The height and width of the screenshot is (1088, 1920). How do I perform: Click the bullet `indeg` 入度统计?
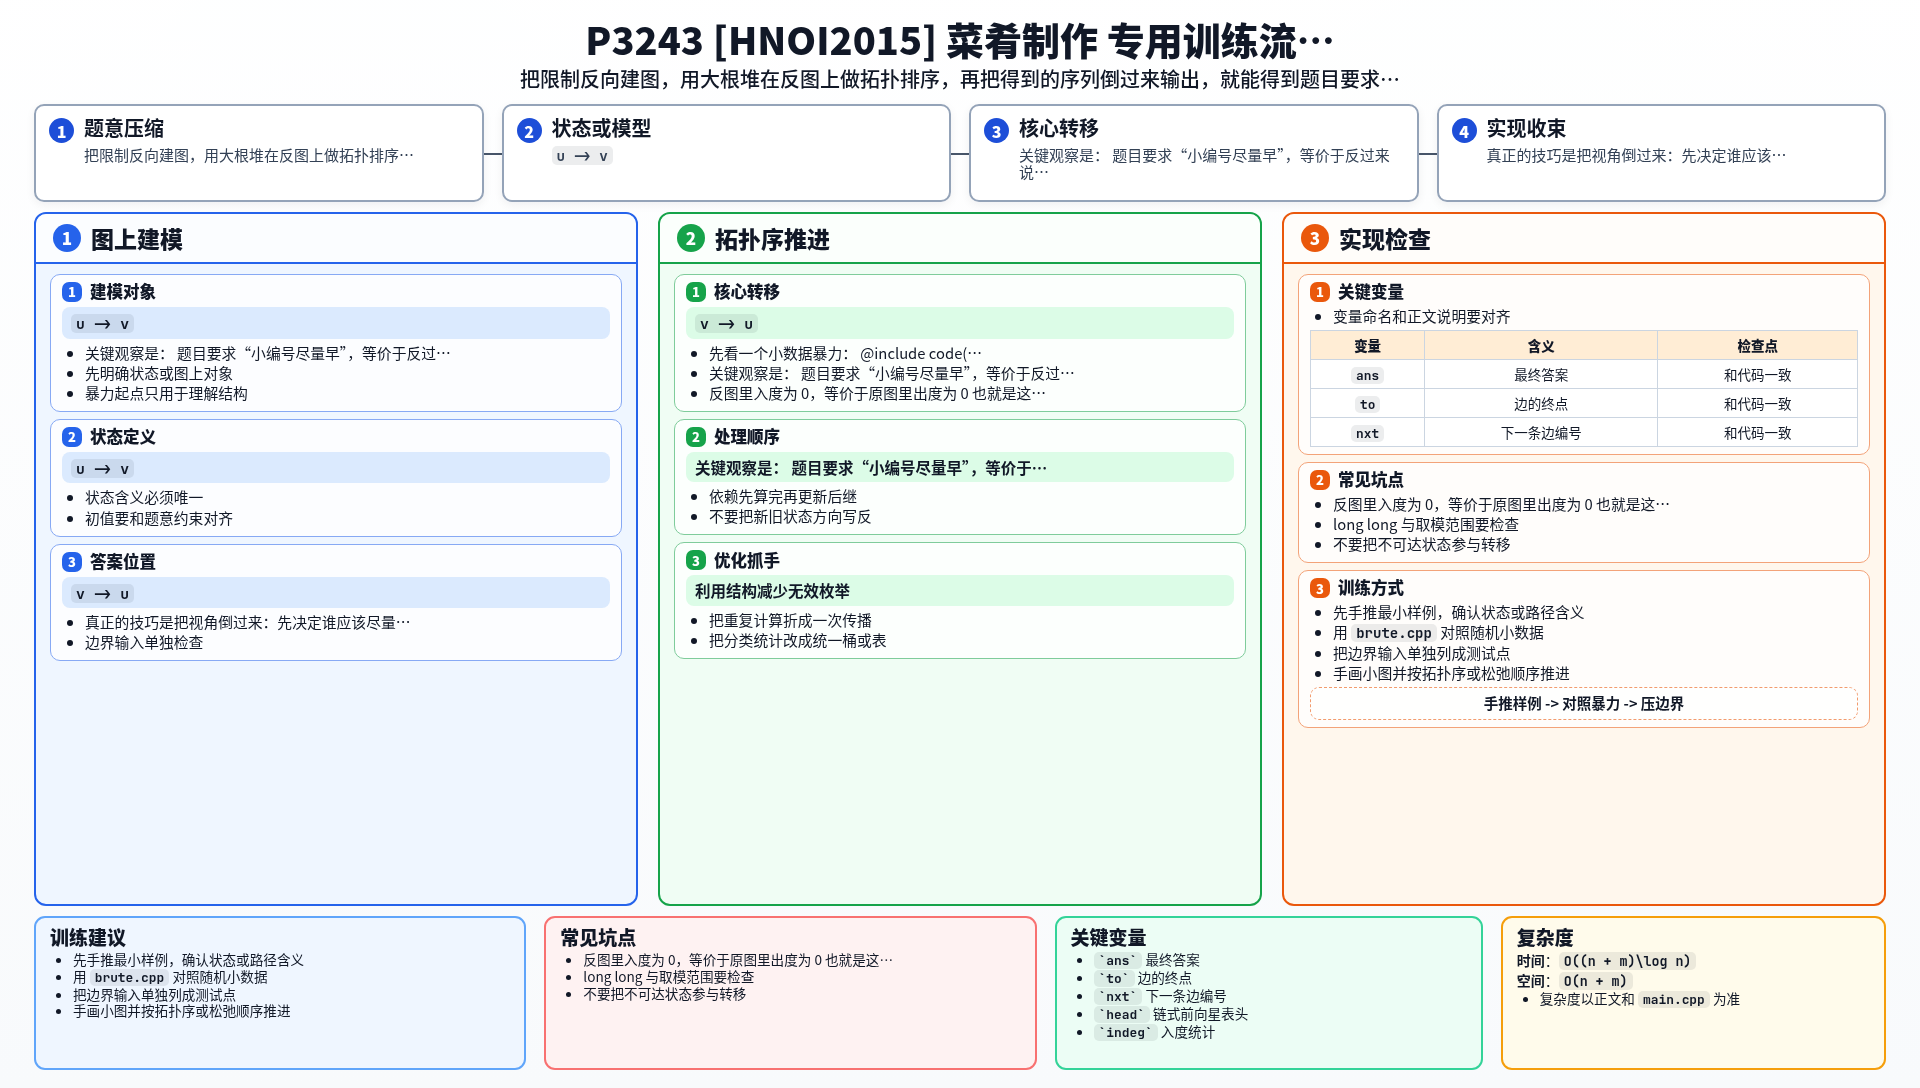pyautogui.click(x=1155, y=1033)
